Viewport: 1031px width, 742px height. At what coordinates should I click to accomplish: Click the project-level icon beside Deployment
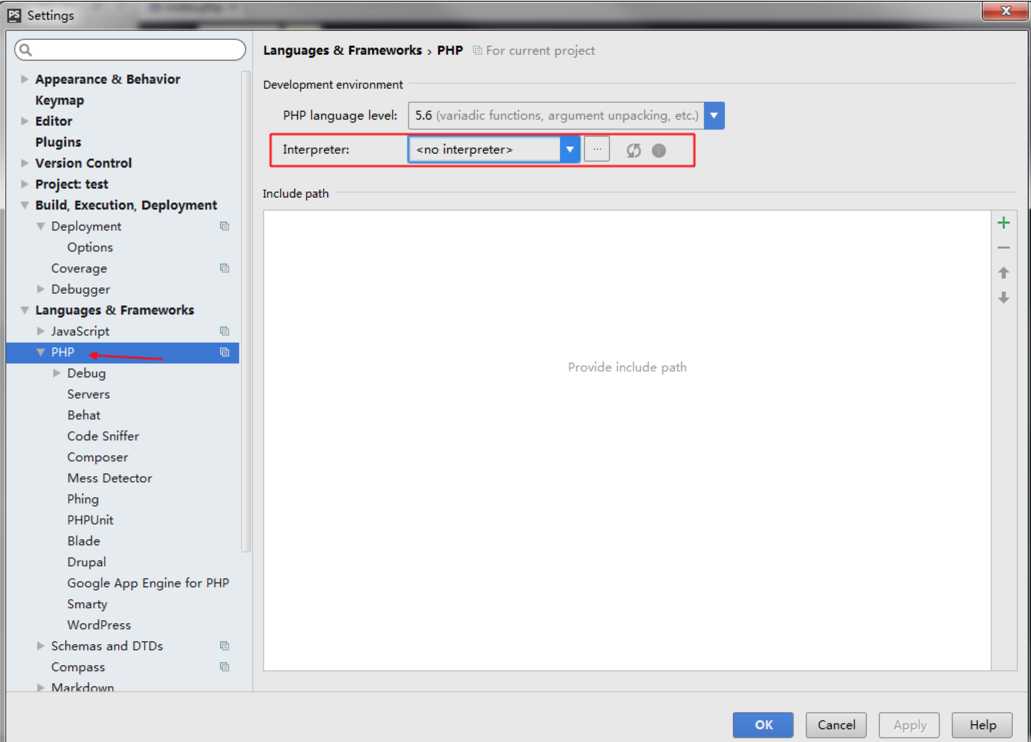224,226
